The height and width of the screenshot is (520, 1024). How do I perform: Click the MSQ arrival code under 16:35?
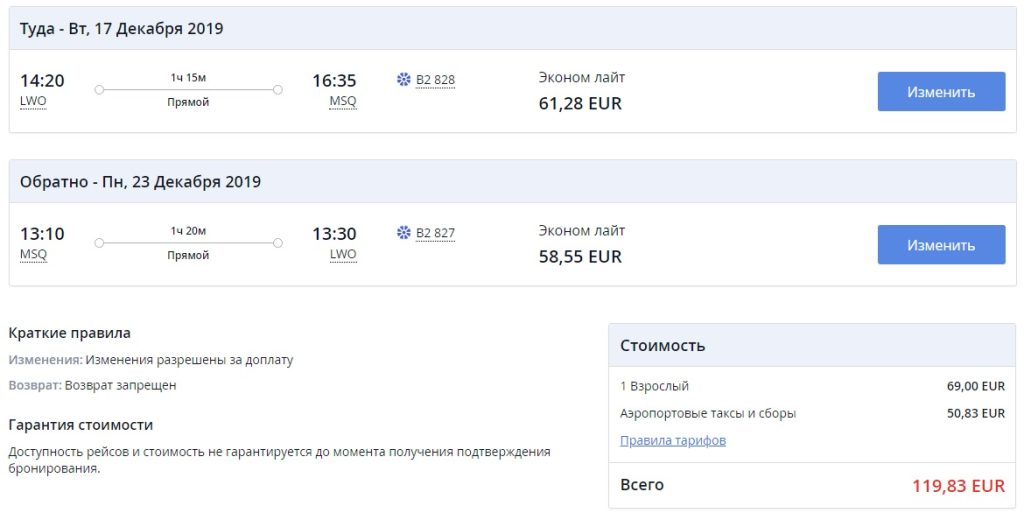(x=343, y=102)
